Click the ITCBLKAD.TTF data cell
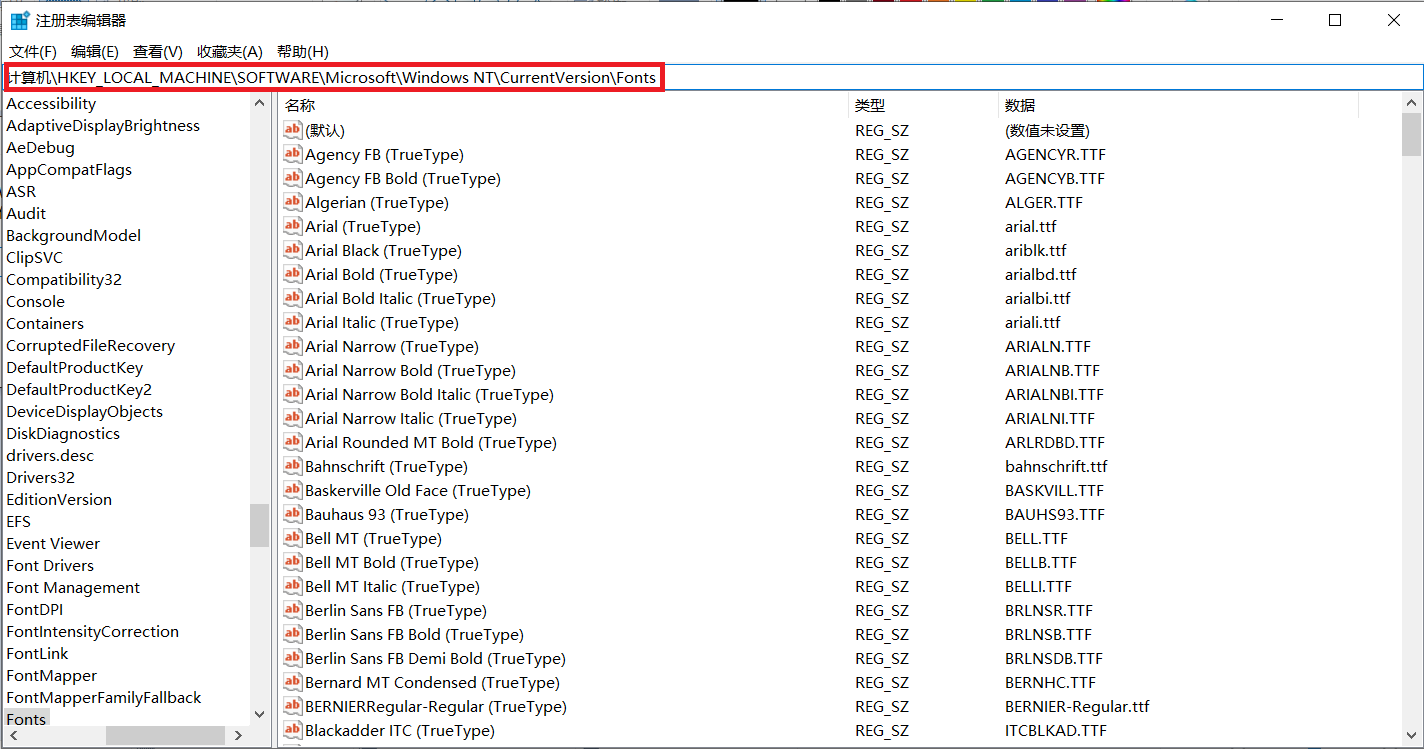The width and height of the screenshot is (1424, 749). (x=1056, y=730)
